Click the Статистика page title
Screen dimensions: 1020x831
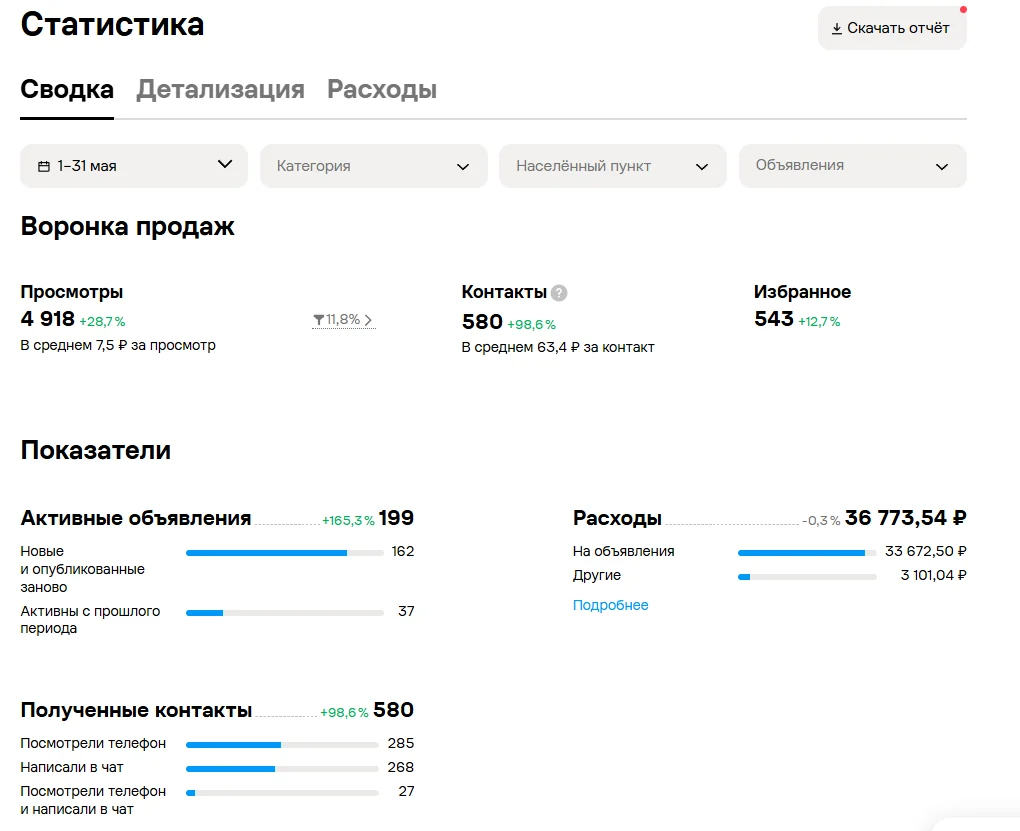click(112, 25)
